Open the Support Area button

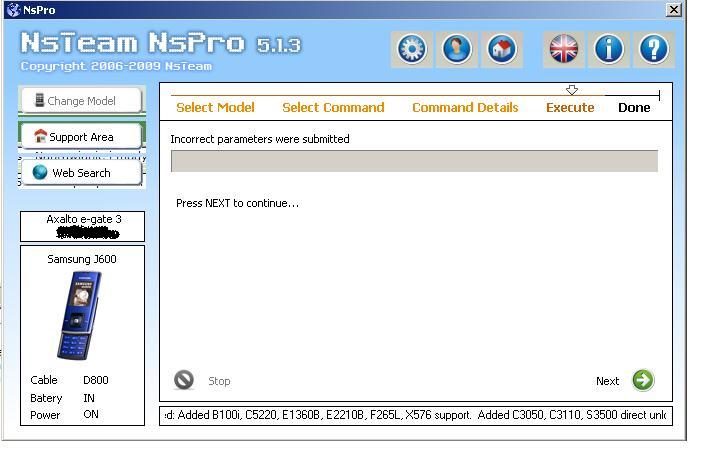81,136
